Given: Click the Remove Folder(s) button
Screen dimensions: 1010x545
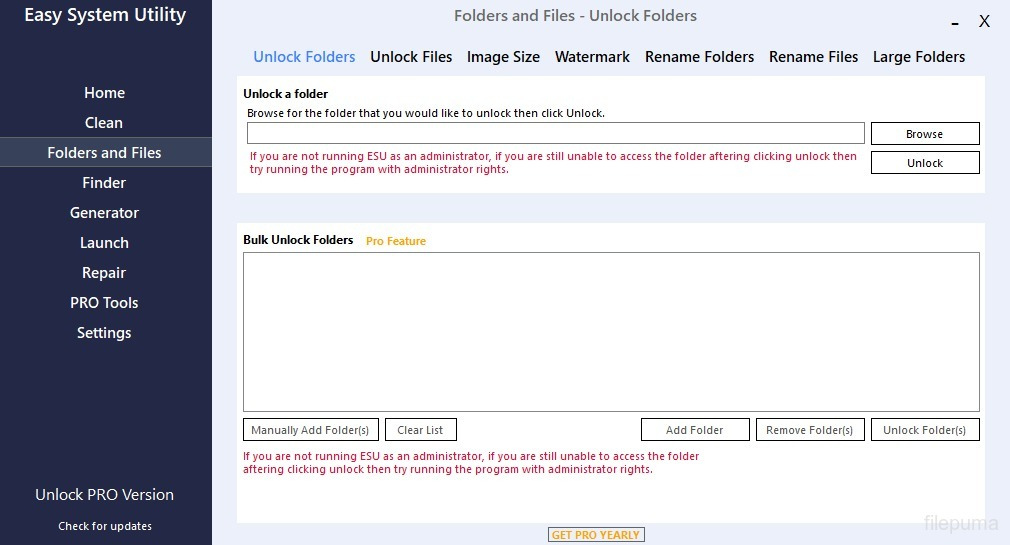Looking at the screenshot, I should [x=810, y=430].
